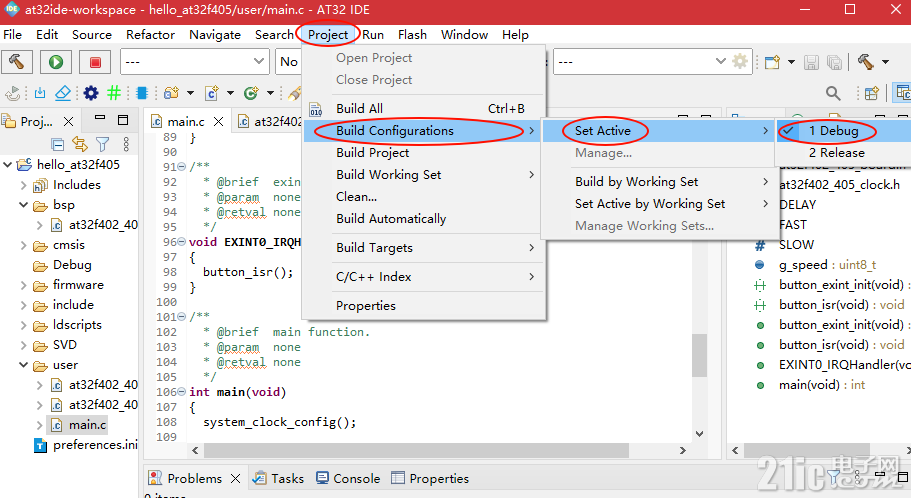Click main(void) in the Outline list
This screenshot has height=498, width=911.
(822, 385)
